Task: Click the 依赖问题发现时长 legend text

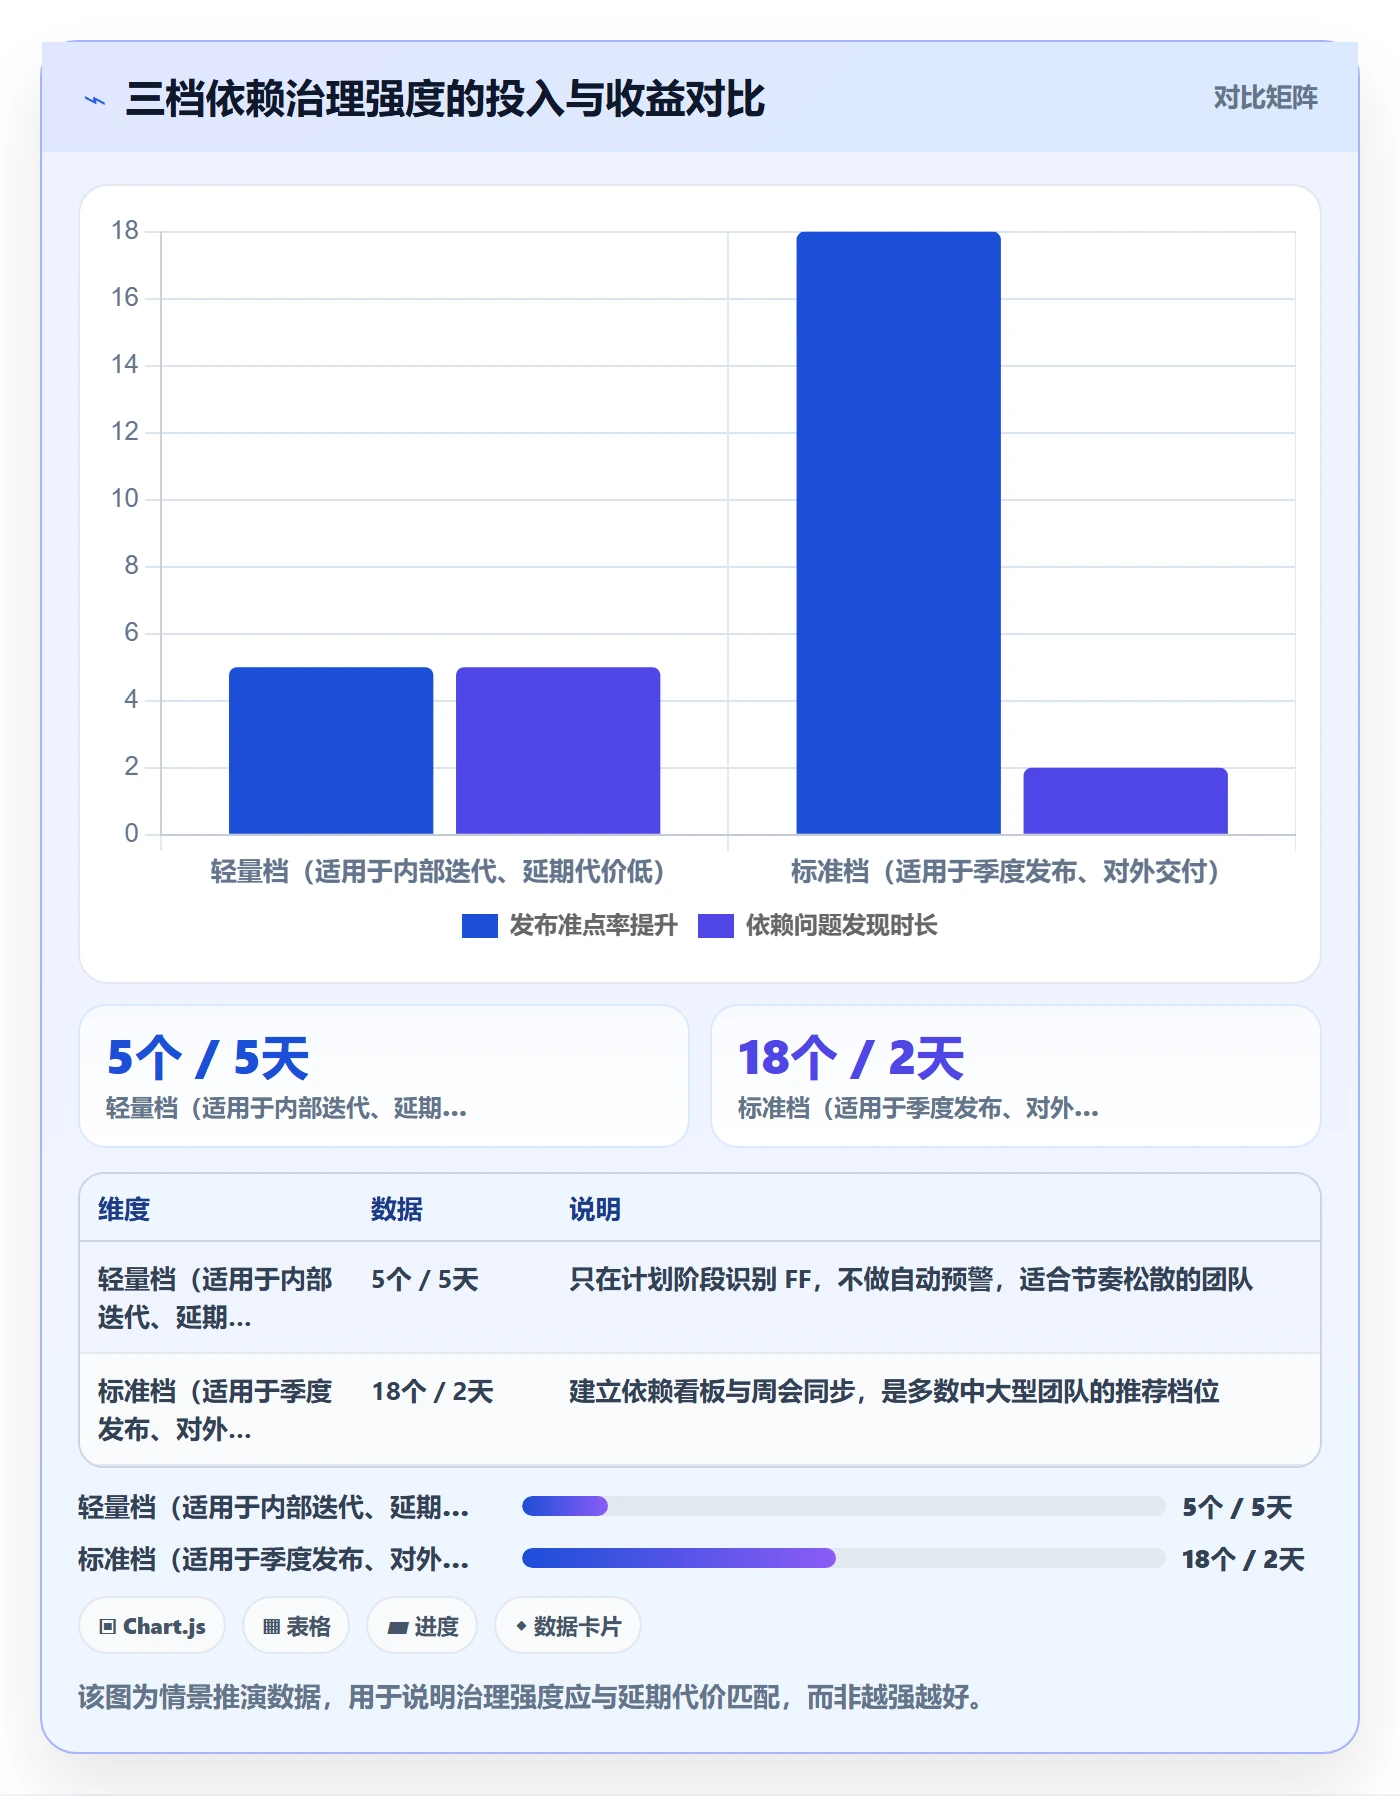Action: pos(841,926)
